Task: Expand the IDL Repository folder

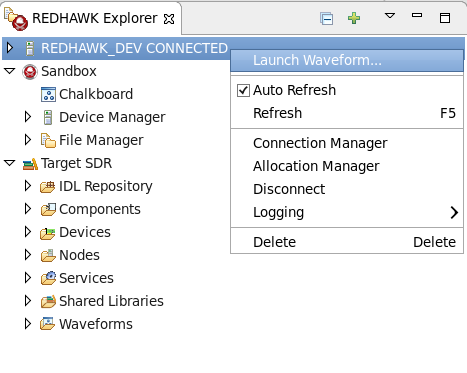Action: click(28, 186)
